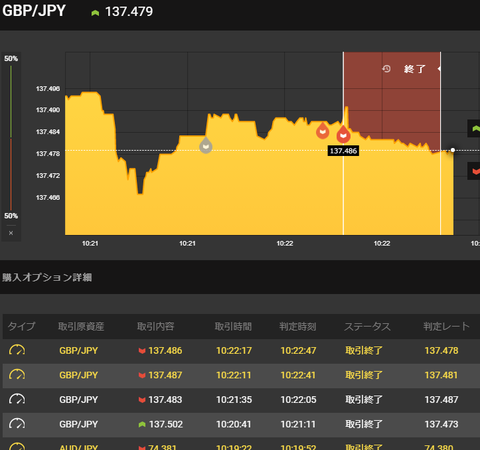Image resolution: width=480 pixels, height=450 pixels.
Task: Click the red down arrow beside 137.486 in table
Action: tap(142, 351)
